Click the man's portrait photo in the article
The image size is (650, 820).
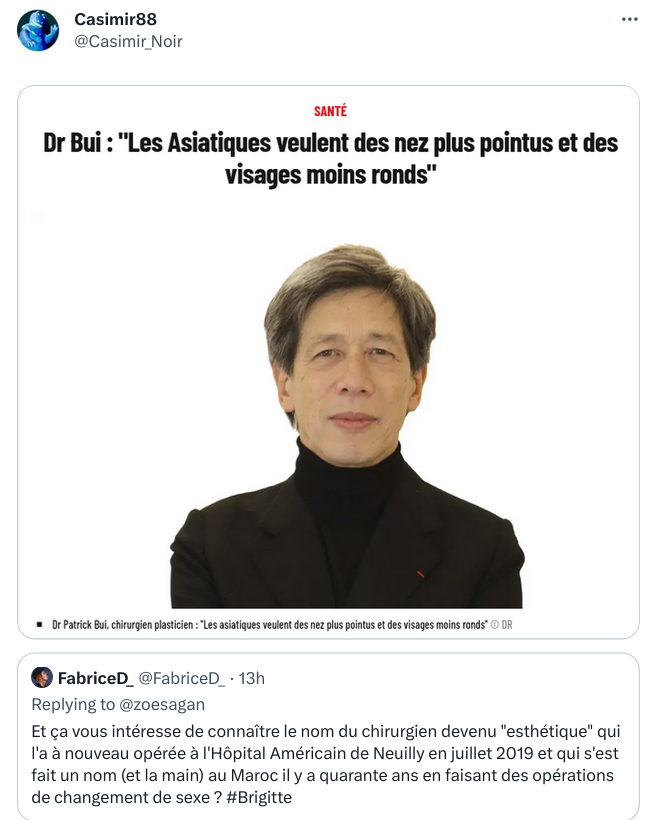click(x=347, y=426)
